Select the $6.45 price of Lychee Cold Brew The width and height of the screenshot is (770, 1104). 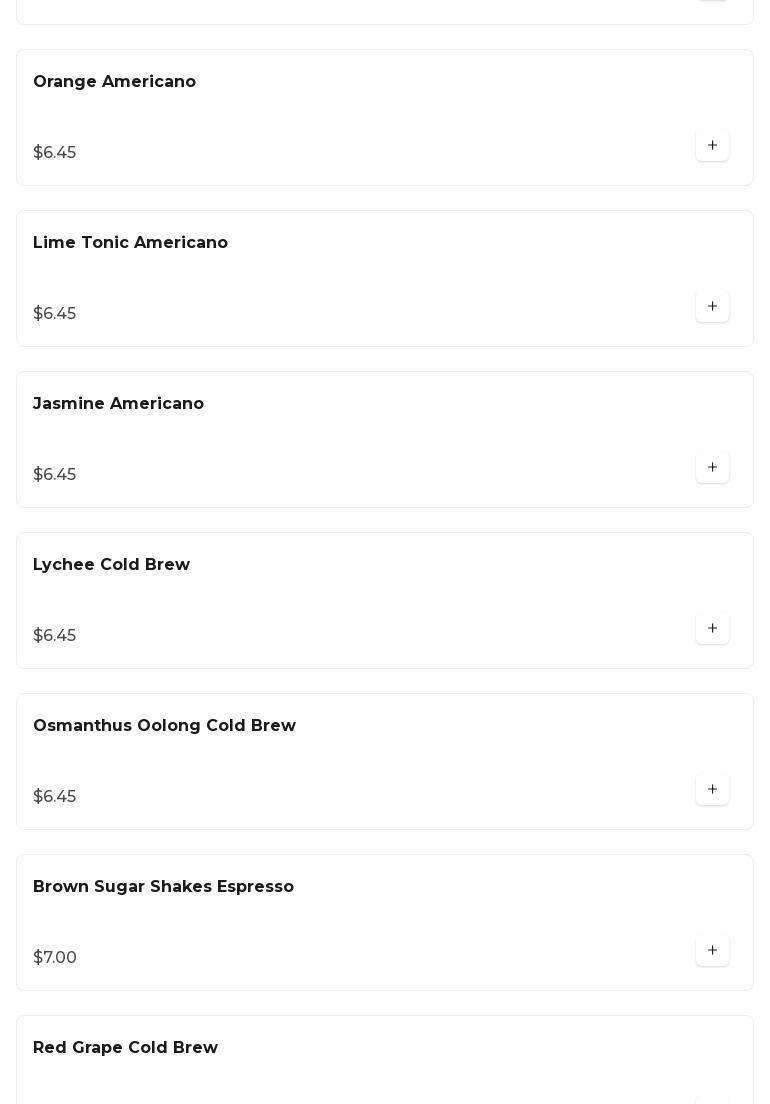(x=55, y=635)
